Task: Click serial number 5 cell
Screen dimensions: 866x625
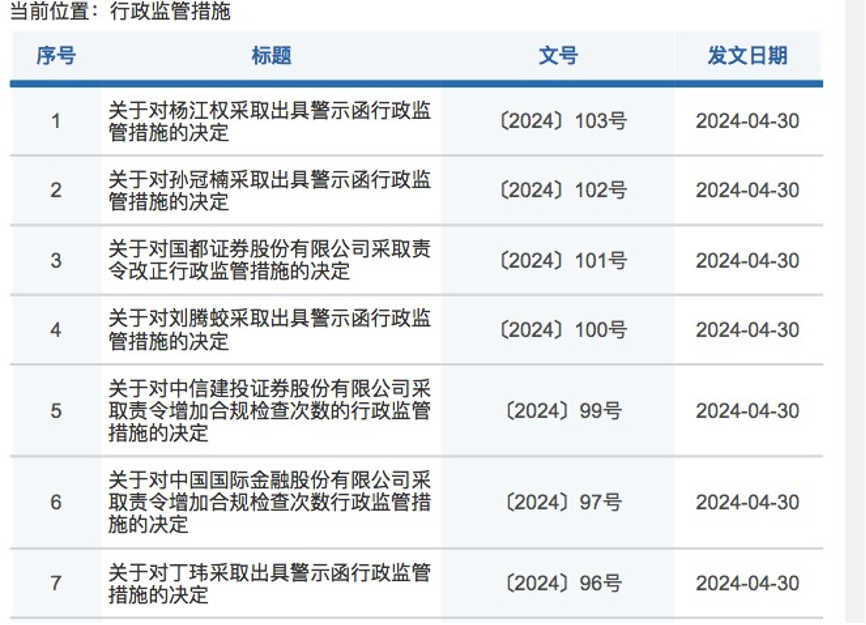Action: 56,411
